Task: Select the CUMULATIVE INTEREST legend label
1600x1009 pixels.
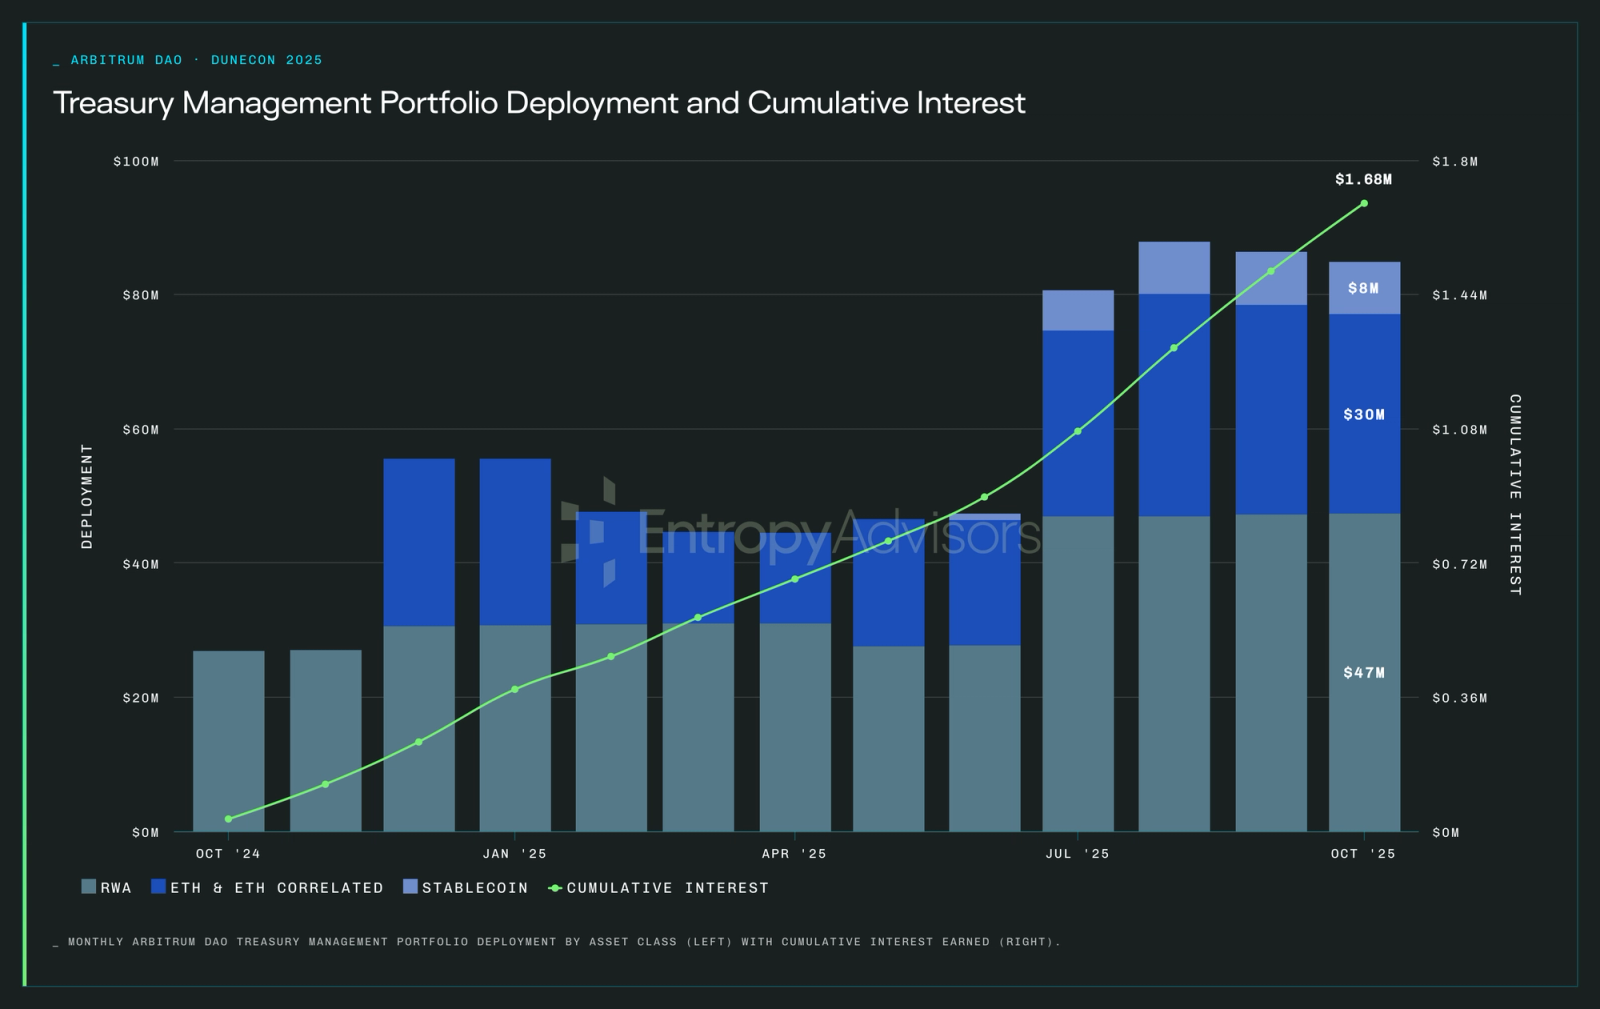Action: pyautogui.click(x=668, y=888)
